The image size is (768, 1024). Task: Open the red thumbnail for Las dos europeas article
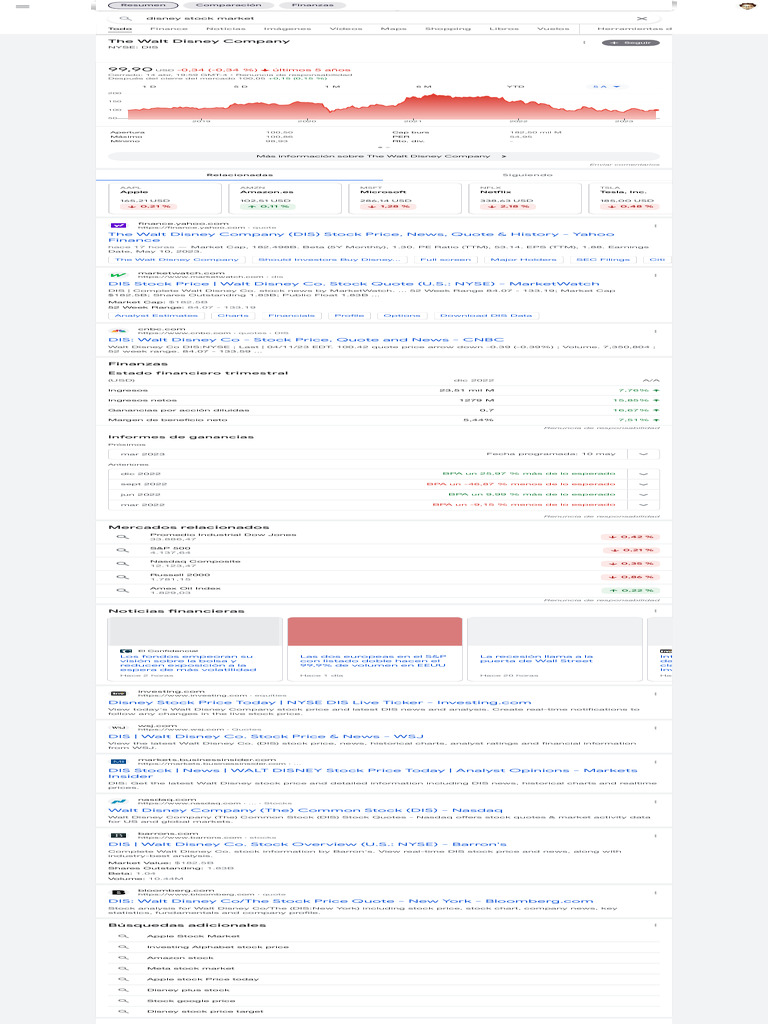click(x=375, y=632)
